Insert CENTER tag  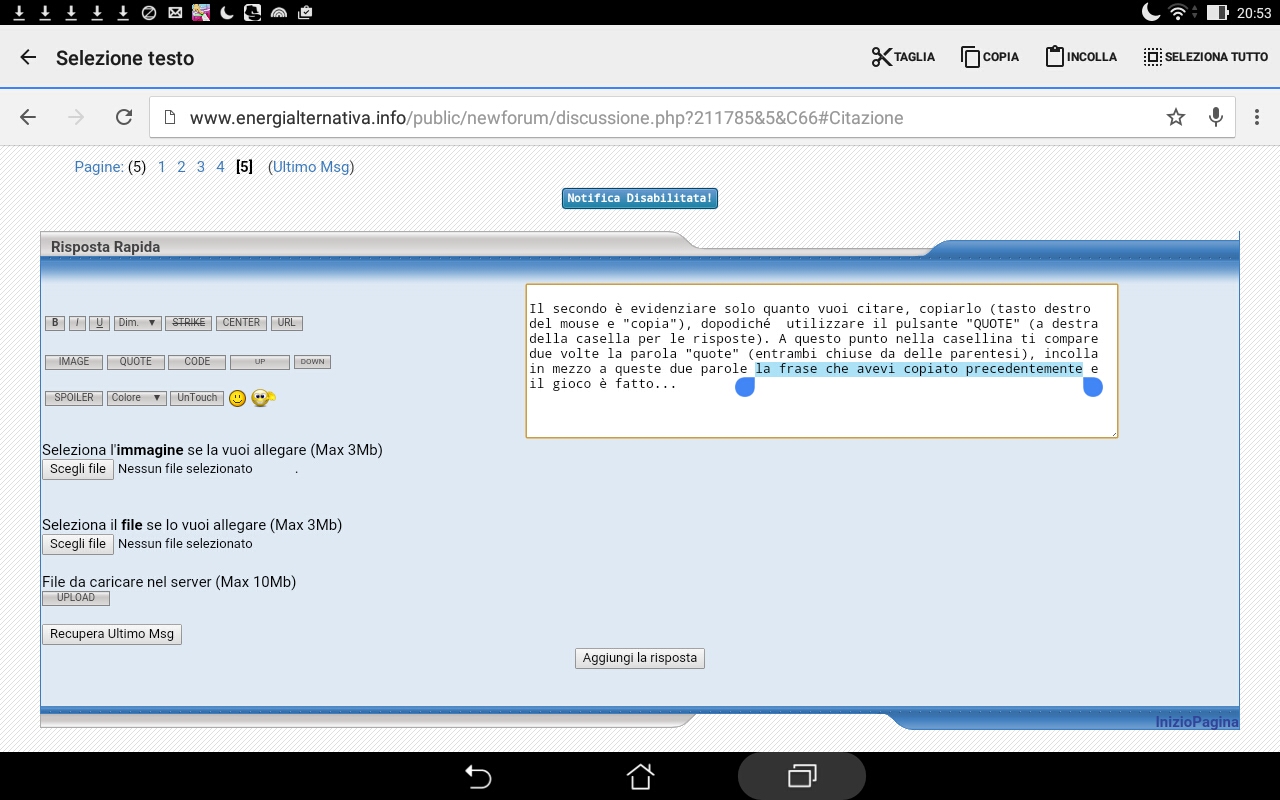241,323
